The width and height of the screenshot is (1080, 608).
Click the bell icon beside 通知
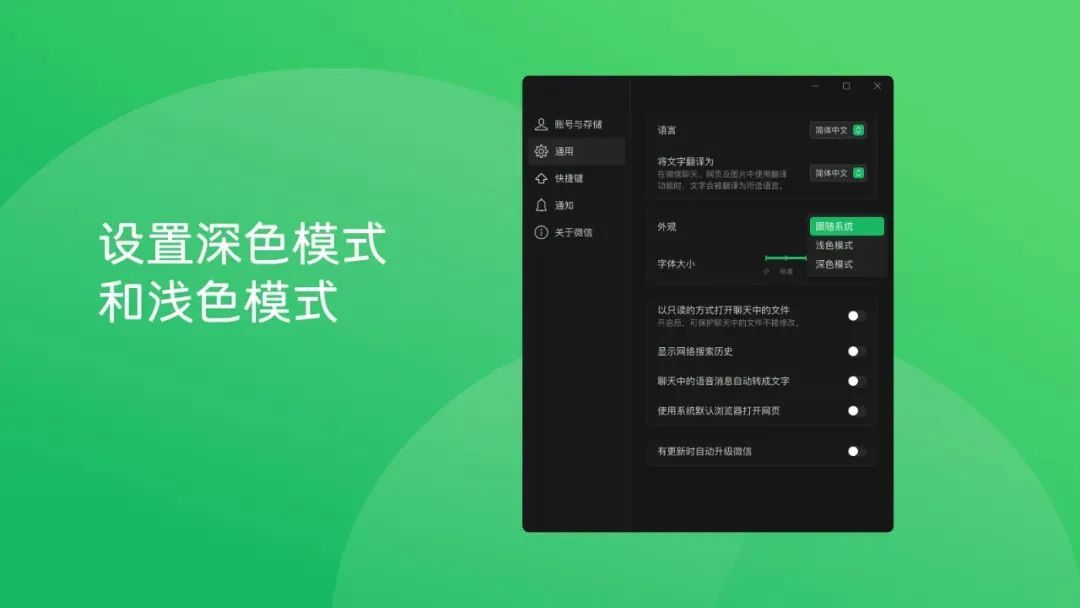coord(538,204)
